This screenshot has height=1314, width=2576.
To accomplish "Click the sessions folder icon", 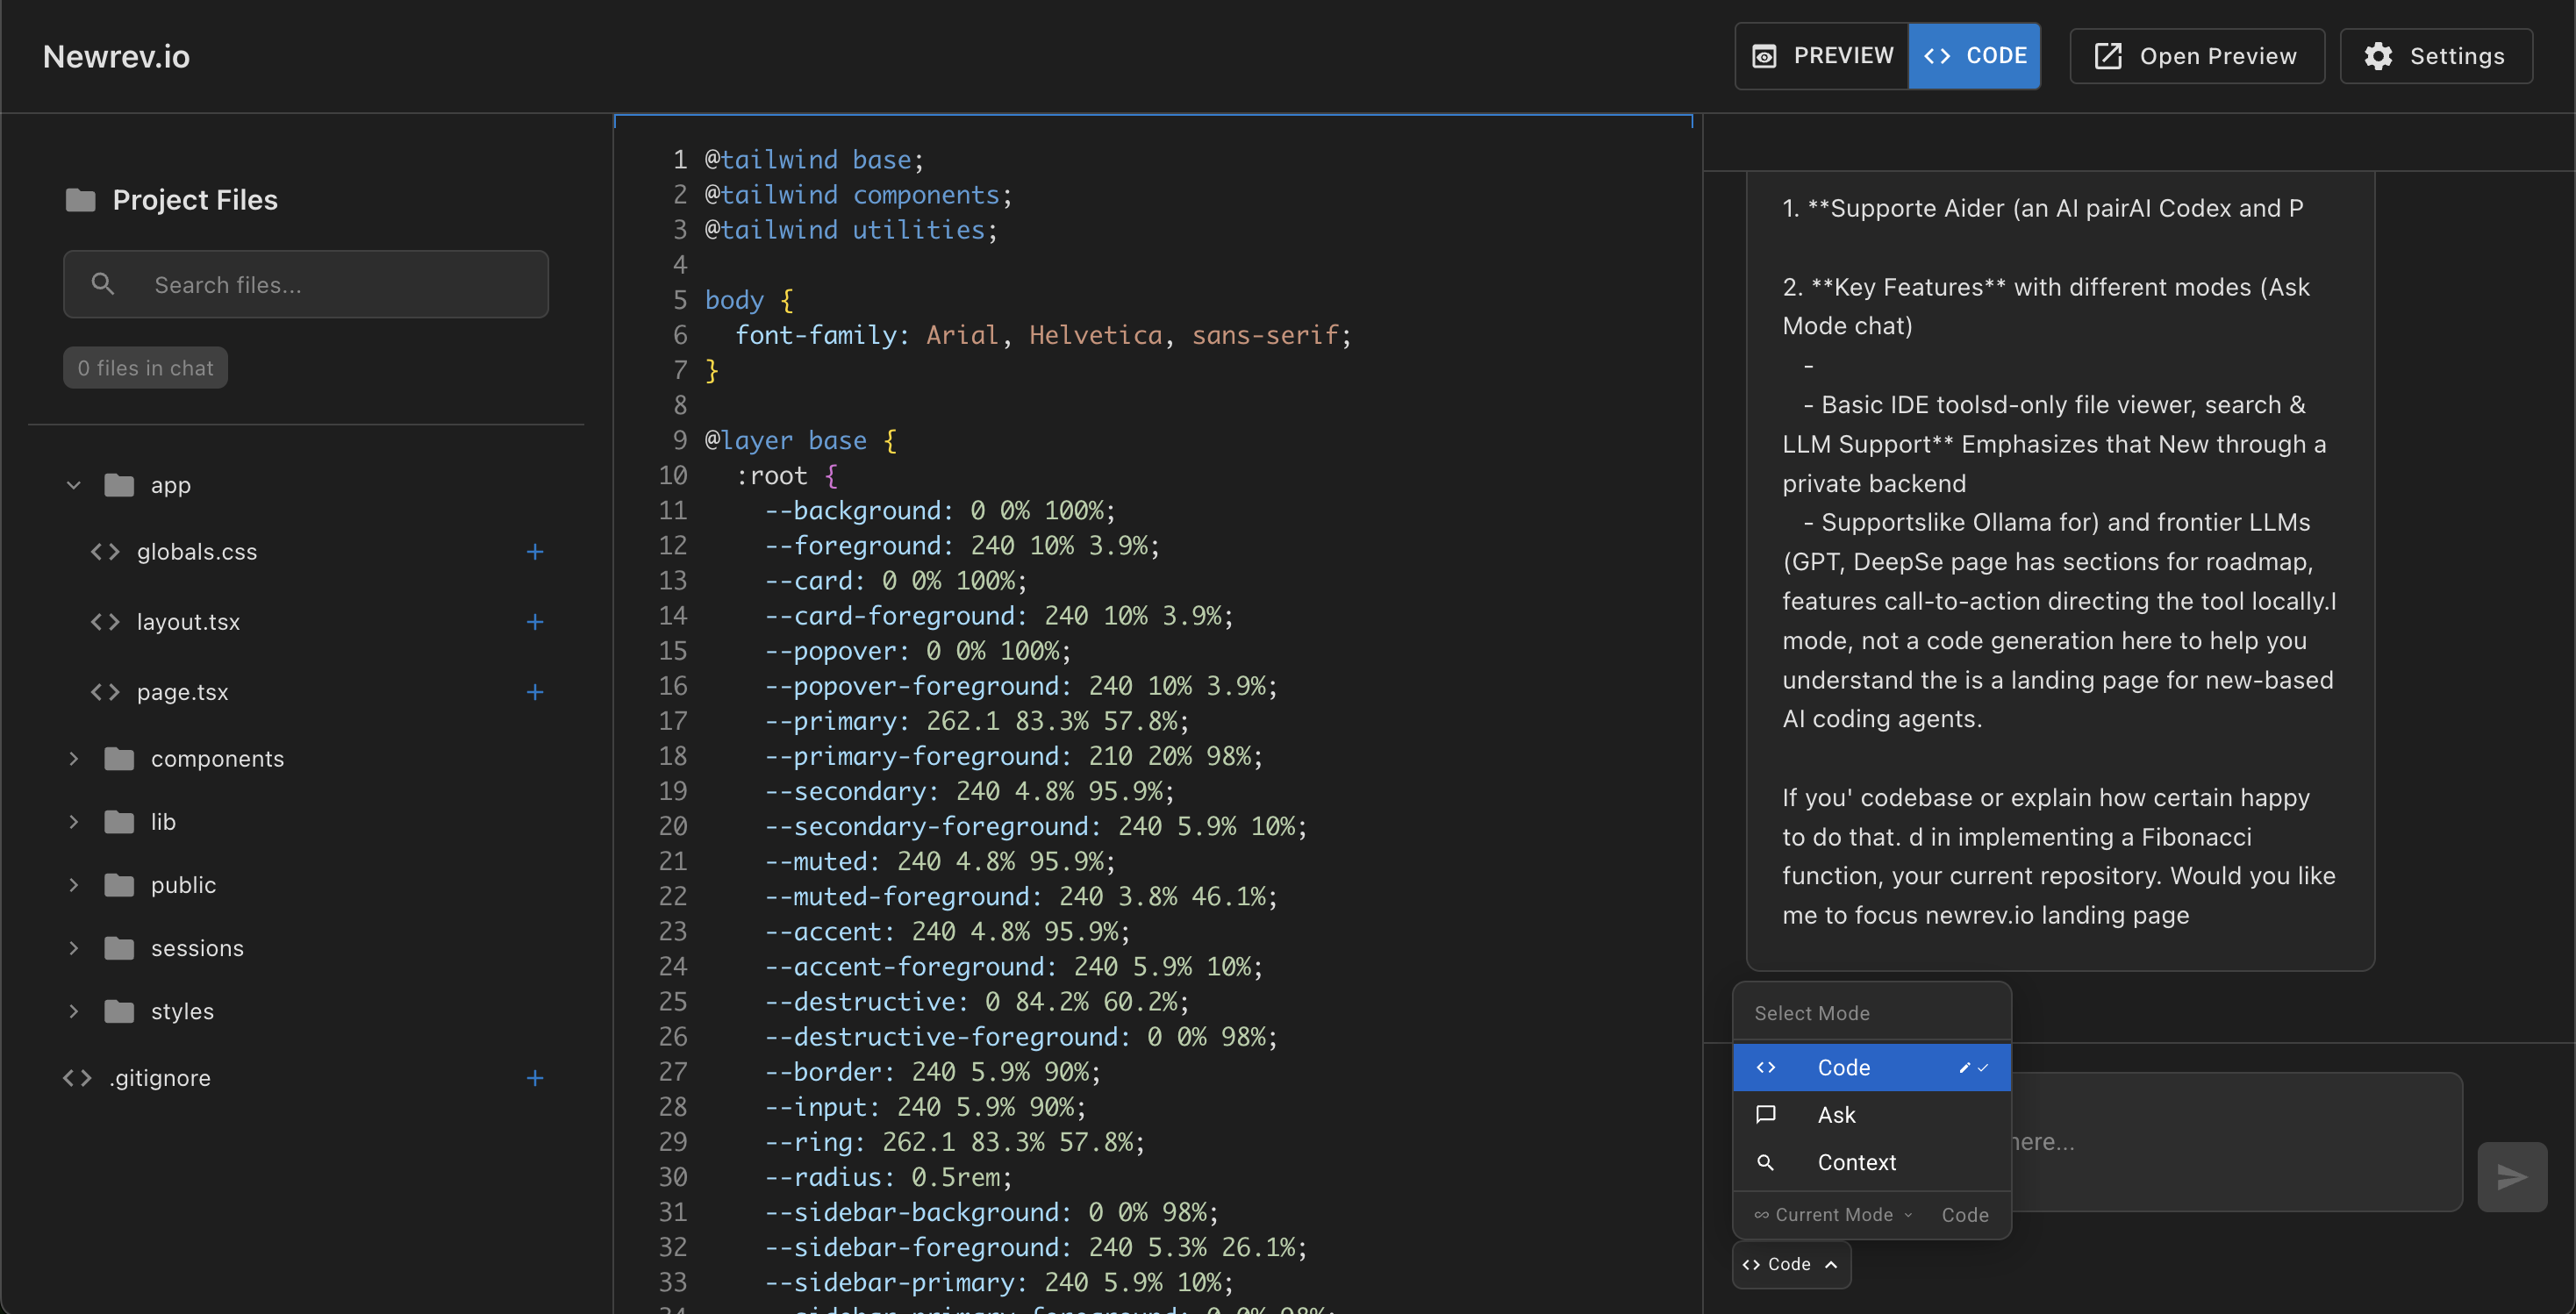I will click(119, 948).
